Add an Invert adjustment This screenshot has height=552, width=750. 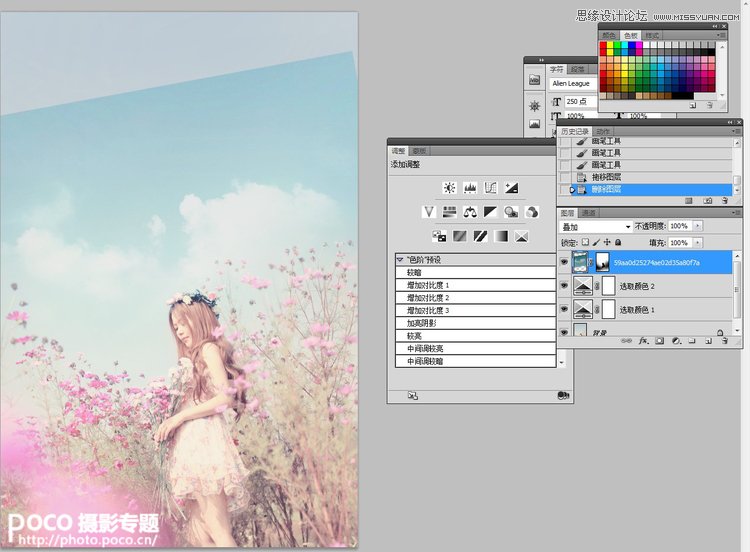(x=439, y=236)
